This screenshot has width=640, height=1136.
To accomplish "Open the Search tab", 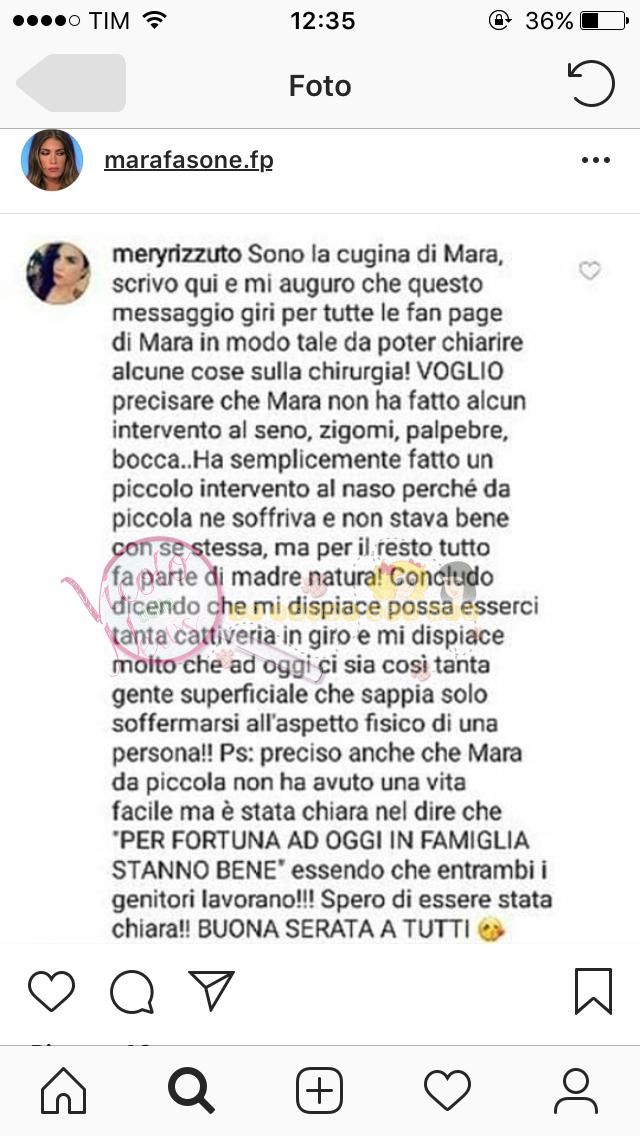I will tap(191, 1090).
